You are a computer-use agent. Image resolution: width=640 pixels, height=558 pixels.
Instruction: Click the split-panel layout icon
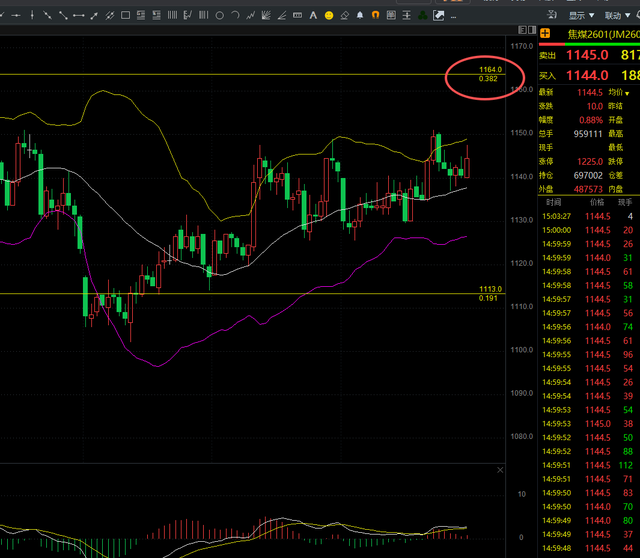pyautogui.click(x=532, y=30)
